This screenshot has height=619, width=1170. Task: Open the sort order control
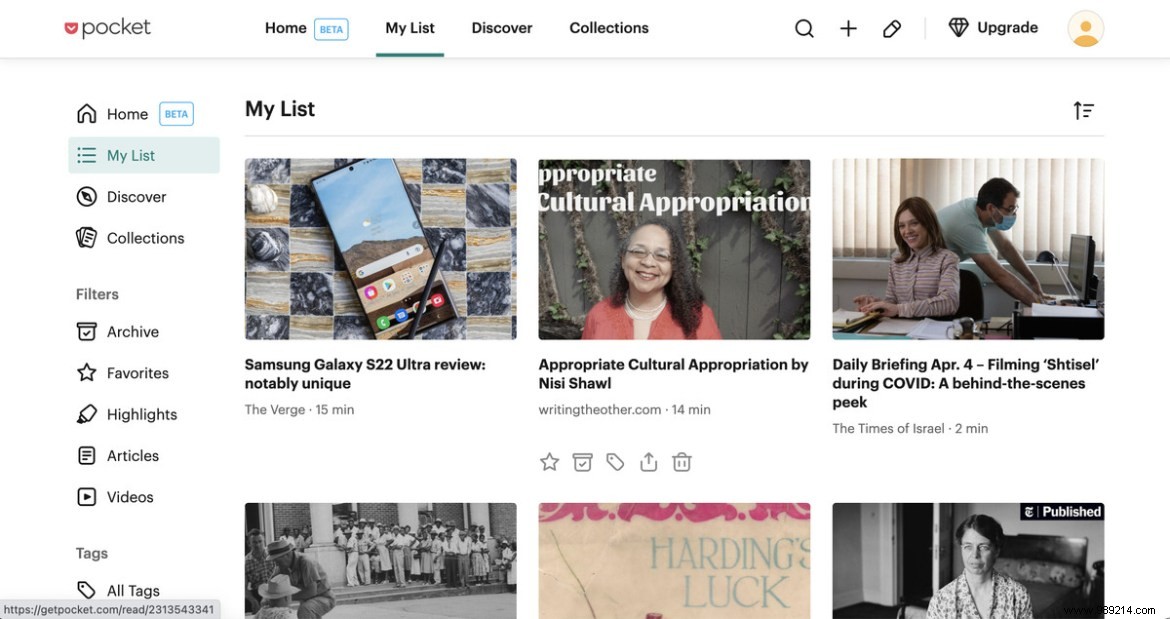pyautogui.click(x=1084, y=110)
